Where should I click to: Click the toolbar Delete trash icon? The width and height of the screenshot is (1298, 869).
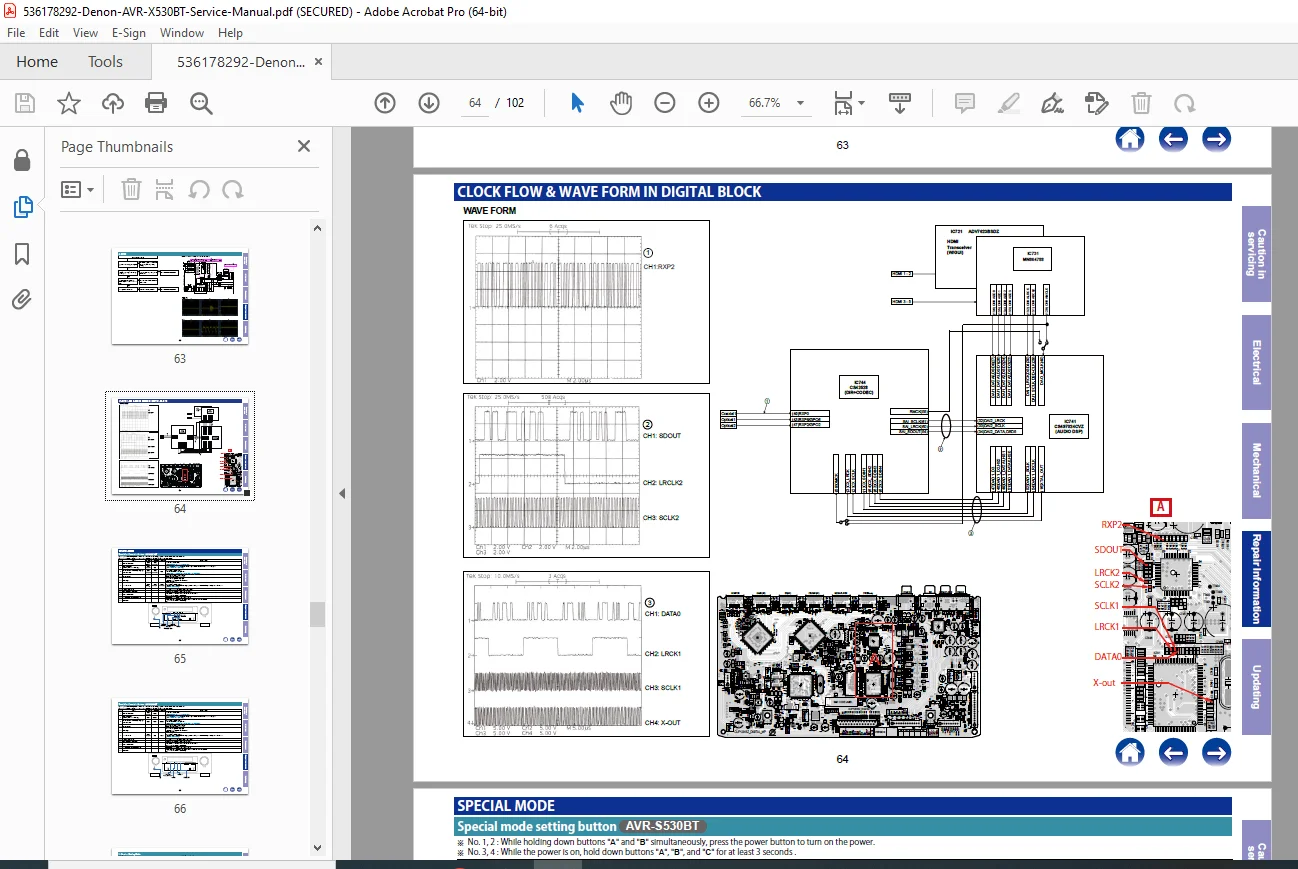click(x=1141, y=103)
